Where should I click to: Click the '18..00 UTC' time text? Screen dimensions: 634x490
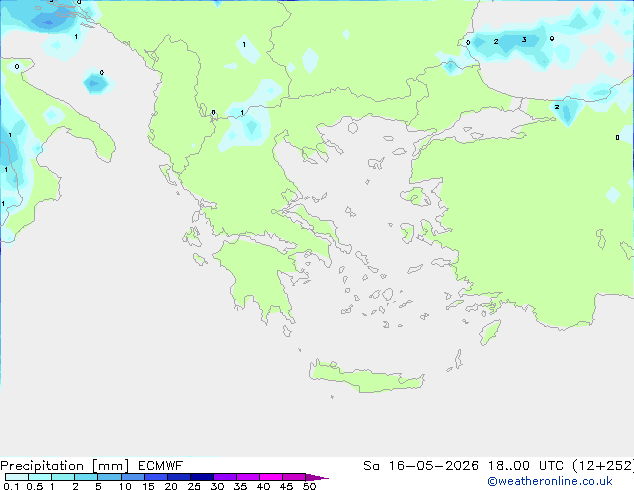click(x=526, y=466)
